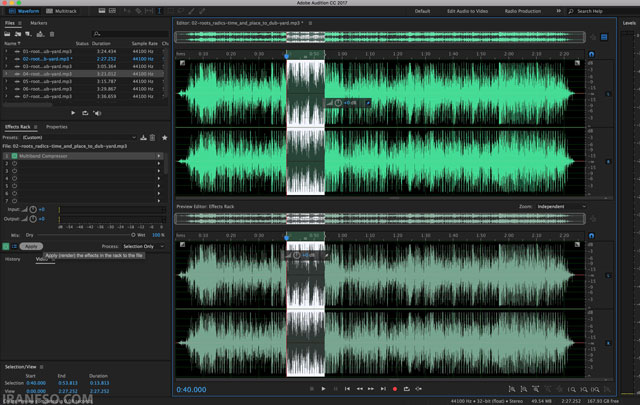The width and height of the screenshot is (640, 405).
Task: Click Skip Selection icon in transport
Action: click(419, 389)
